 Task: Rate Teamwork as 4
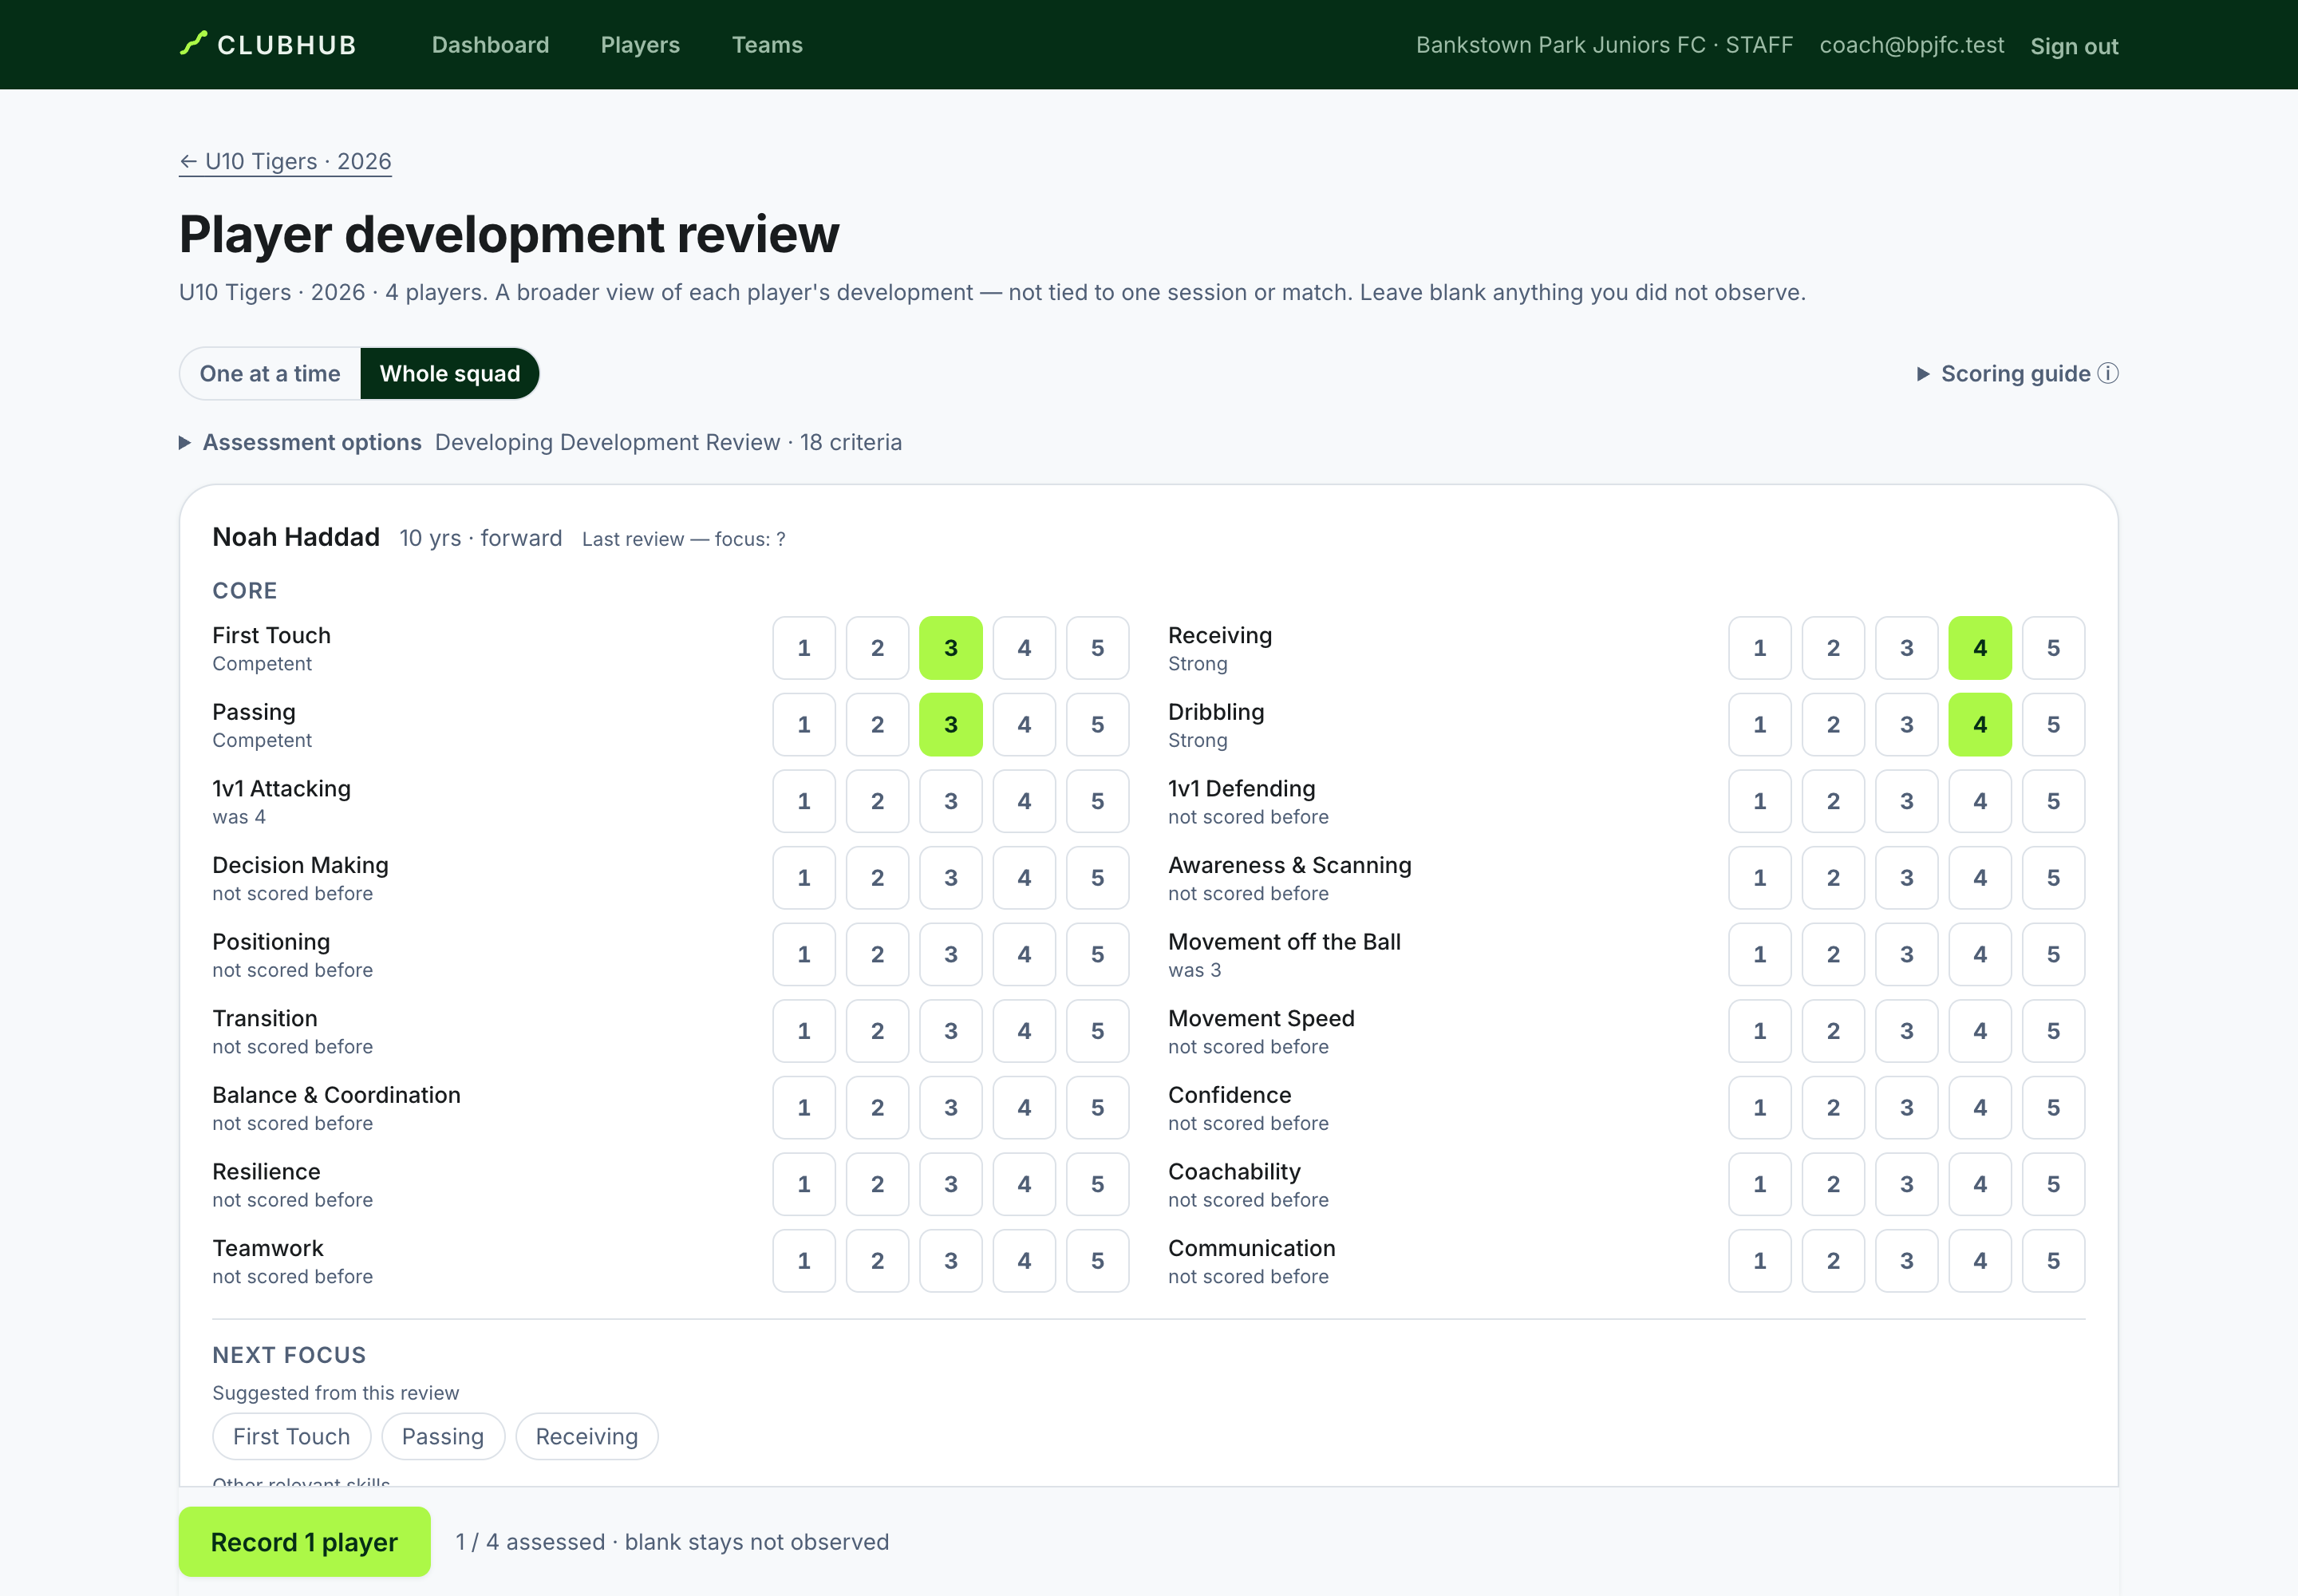[1024, 1261]
